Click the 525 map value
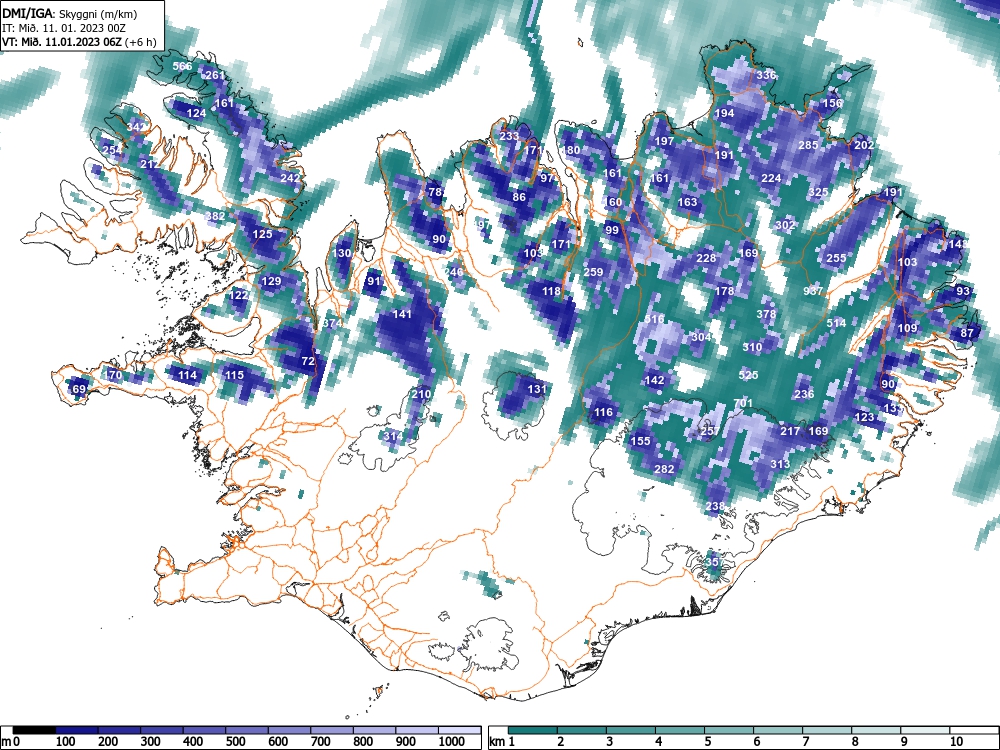Viewport: 1000px width, 750px height. pyautogui.click(x=748, y=375)
